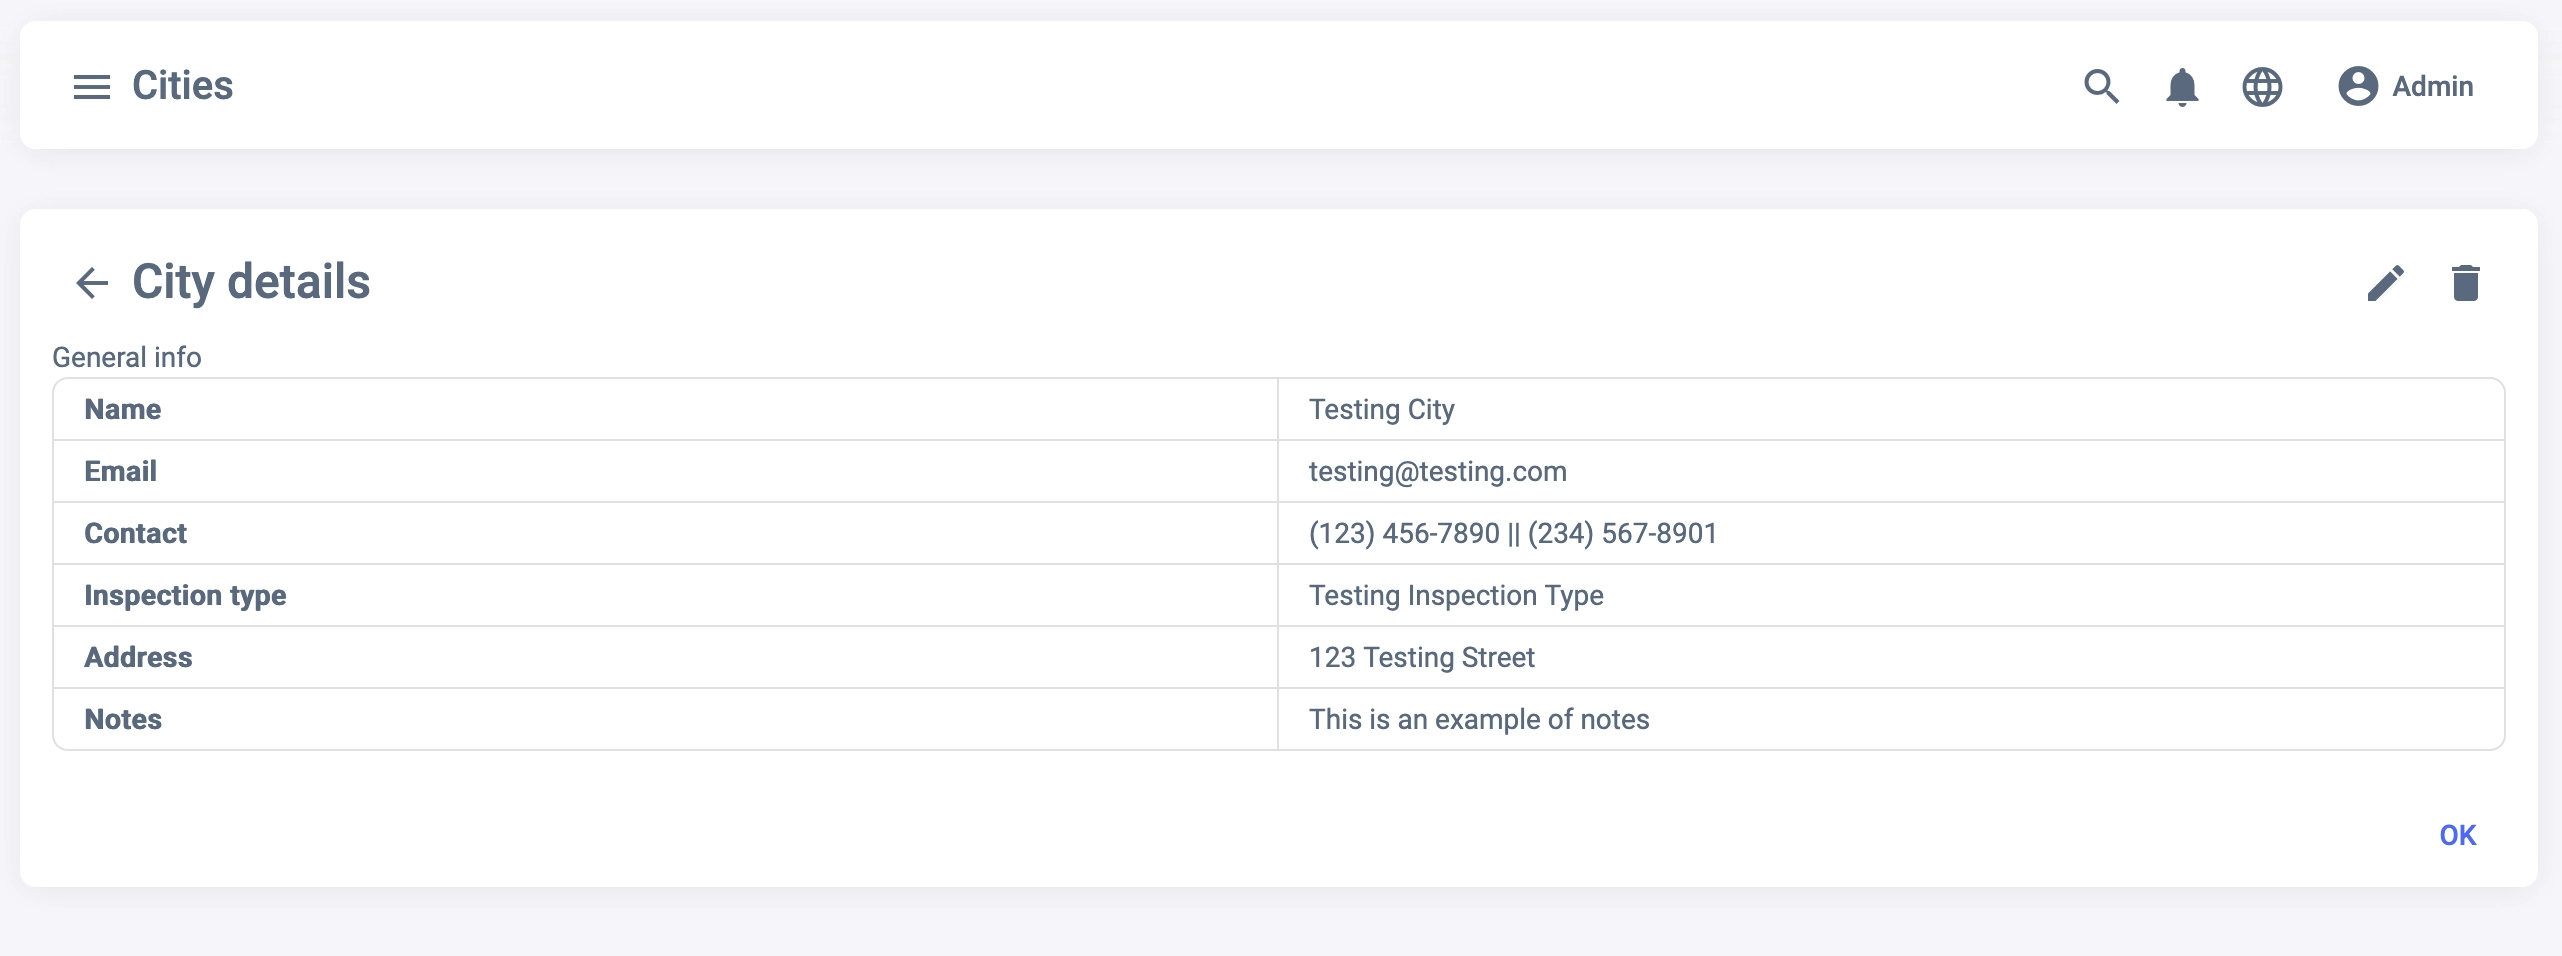This screenshot has width=2562, height=956.
Task: Click the testing@testing.com email value
Action: 1437,471
